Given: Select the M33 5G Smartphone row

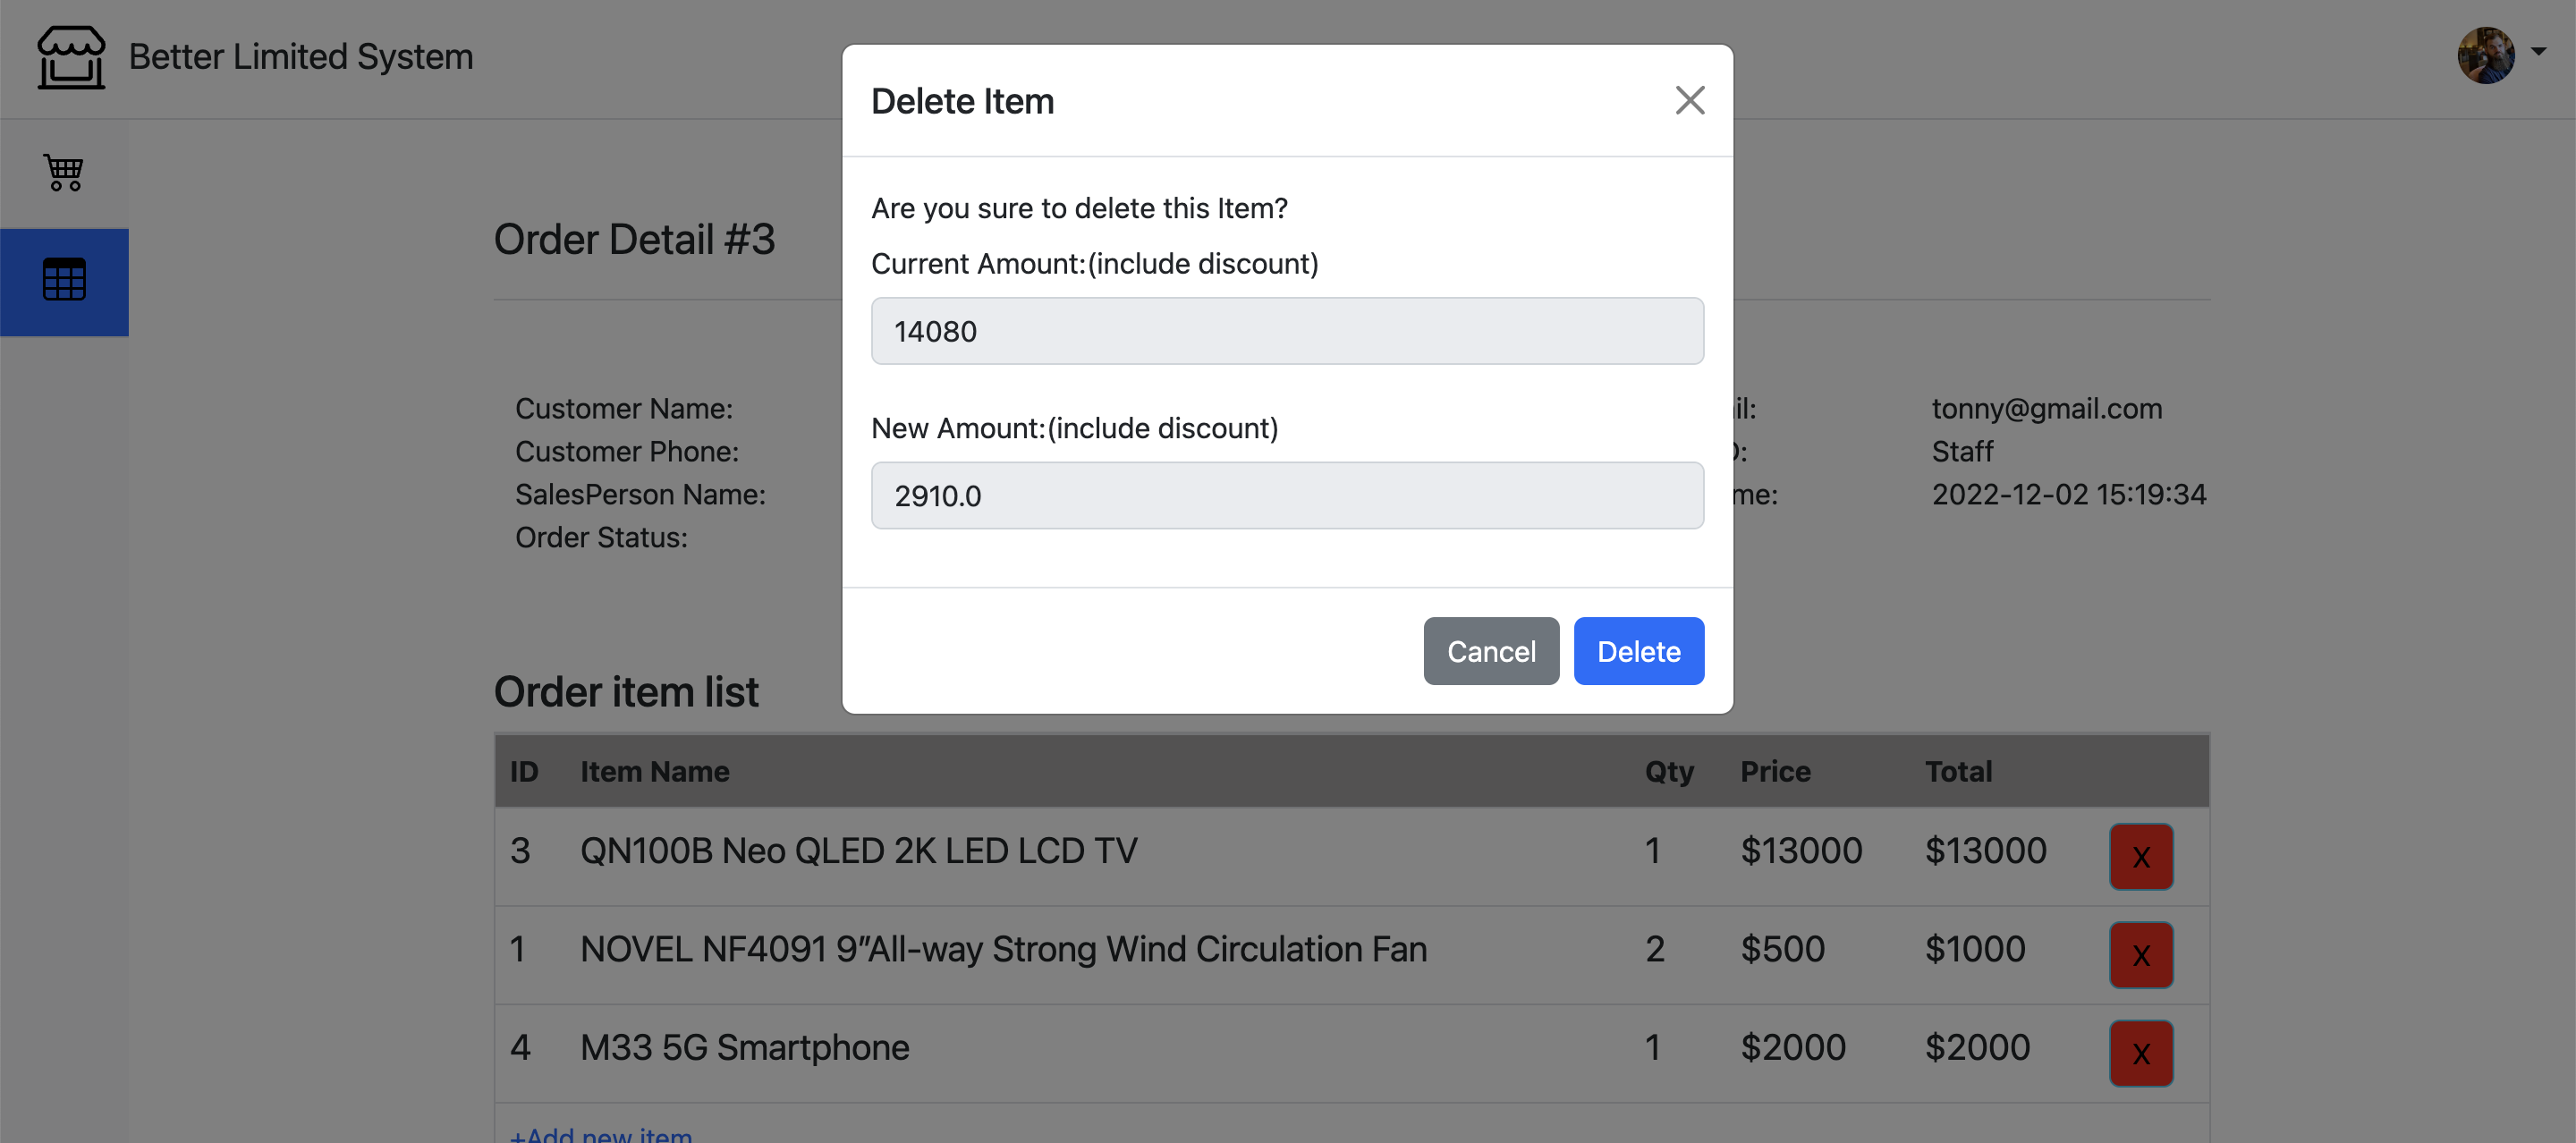Looking at the screenshot, I should click(744, 1047).
